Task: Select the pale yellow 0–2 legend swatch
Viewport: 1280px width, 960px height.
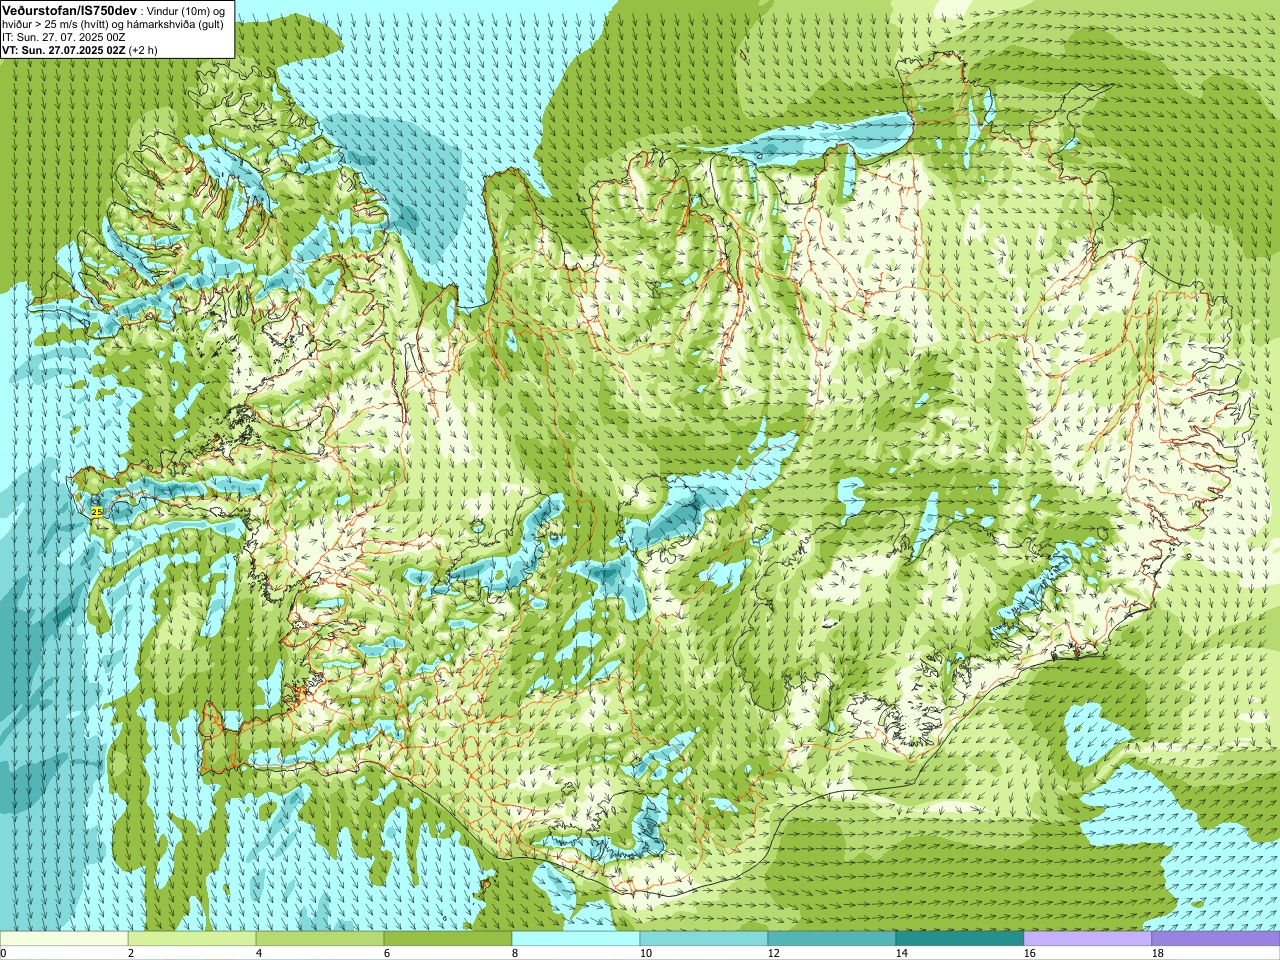Action: pos(64,939)
